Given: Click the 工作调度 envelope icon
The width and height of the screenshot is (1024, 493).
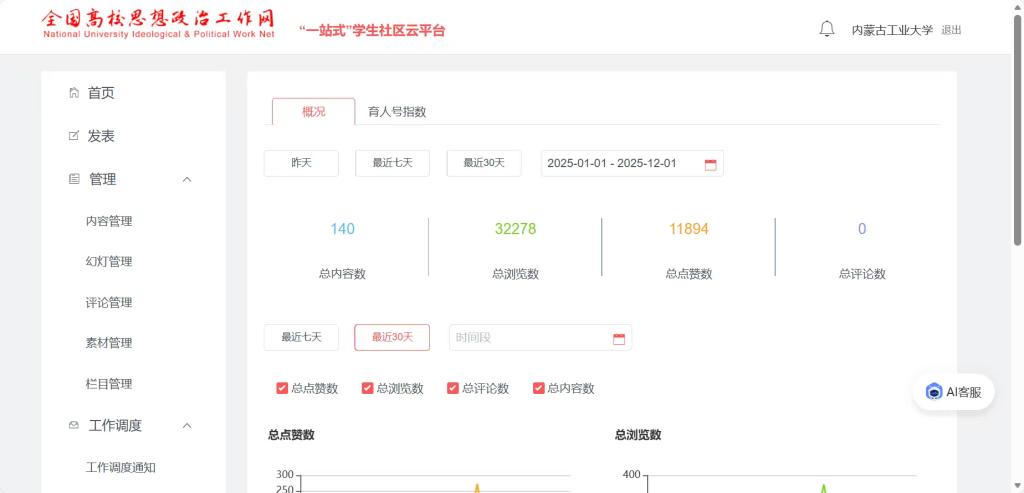Looking at the screenshot, I should 73,425.
